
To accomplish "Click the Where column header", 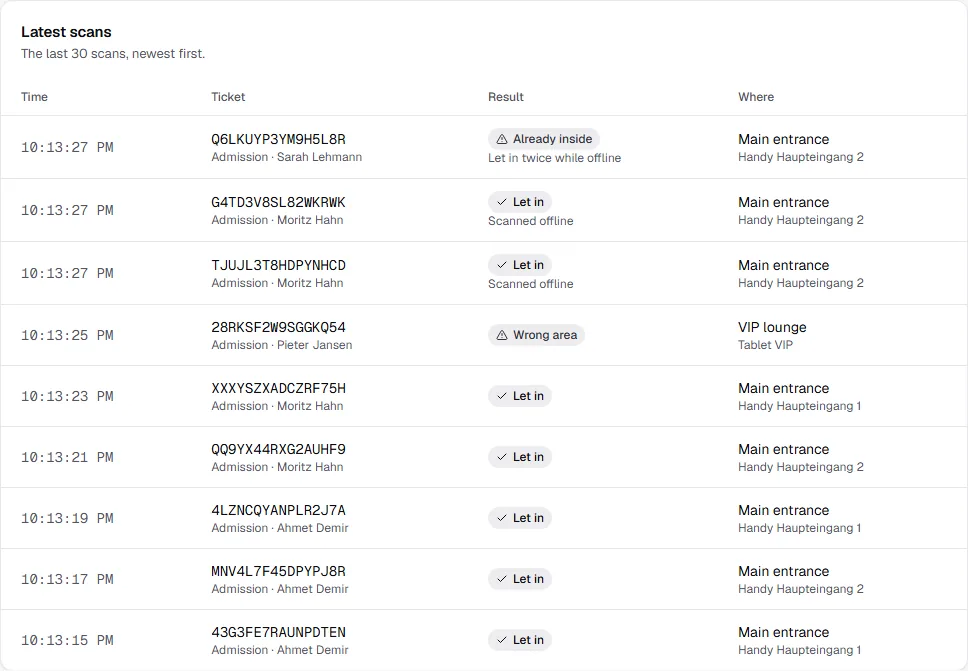I will pyautogui.click(x=756, y=97).
